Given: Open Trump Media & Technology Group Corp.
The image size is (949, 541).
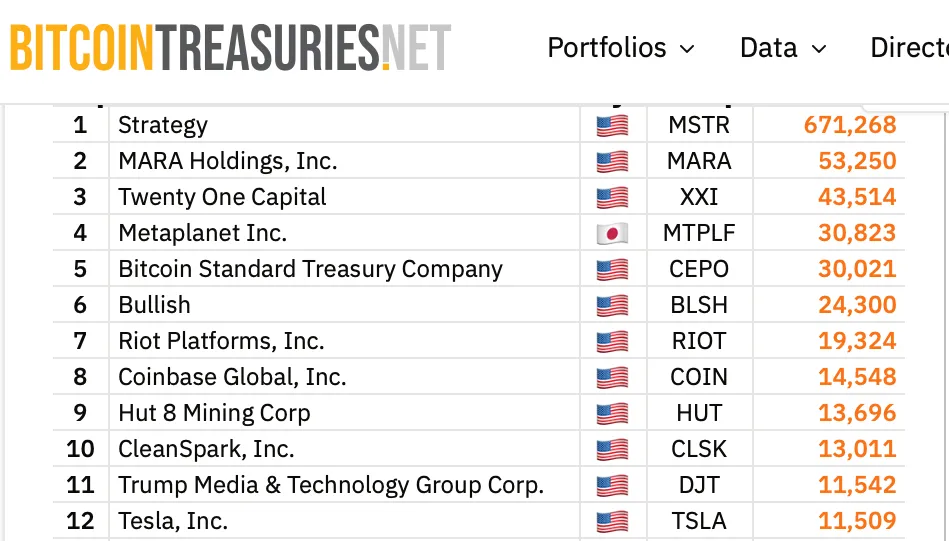Looking at the screenshot, I should pyautogui.click(x=331, y=486).
